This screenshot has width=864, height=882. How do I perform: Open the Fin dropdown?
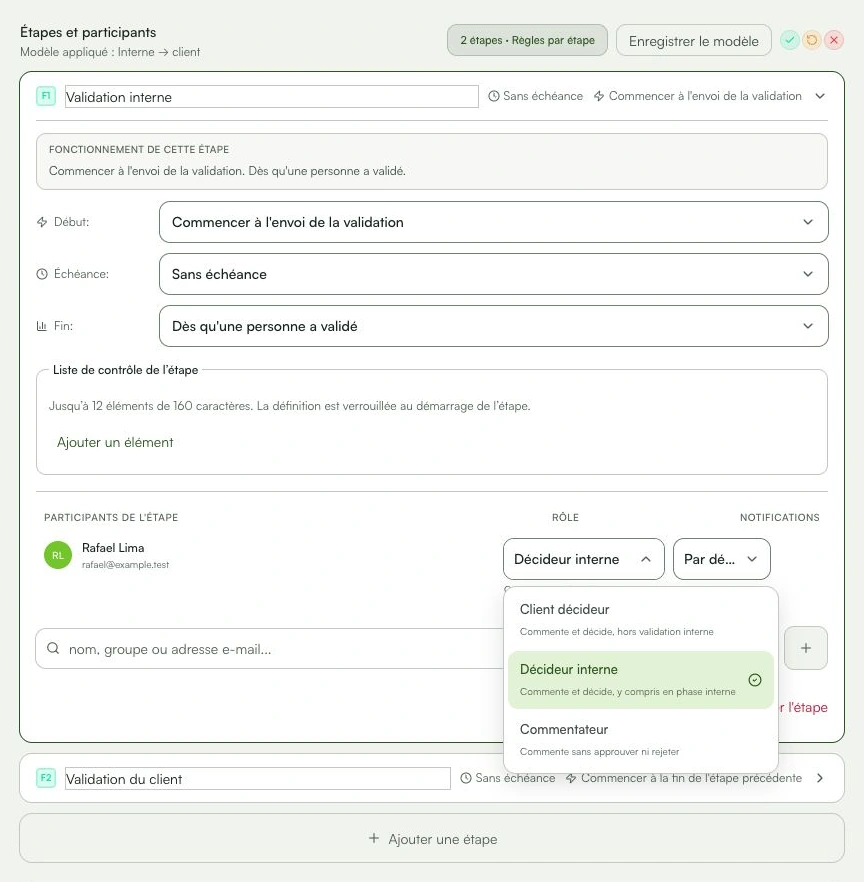pyautogui.click(x=493, y=326)
